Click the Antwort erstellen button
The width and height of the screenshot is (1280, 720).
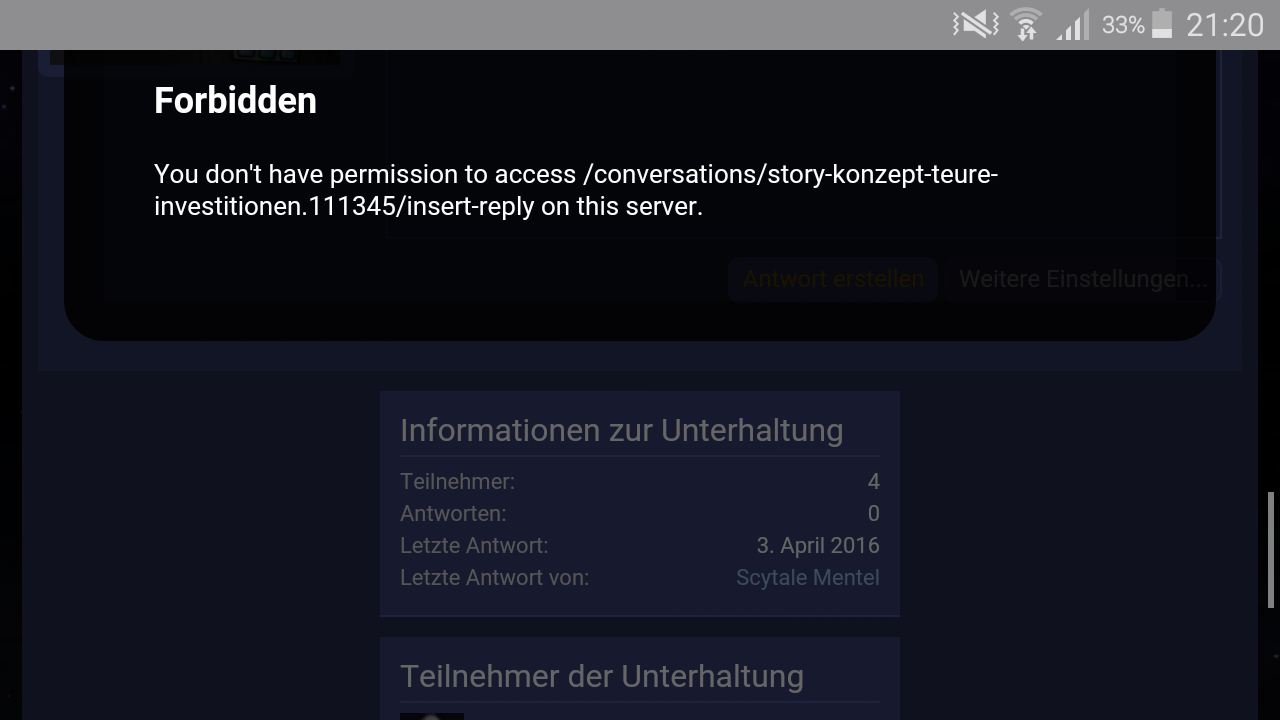[x=833, y=279]
